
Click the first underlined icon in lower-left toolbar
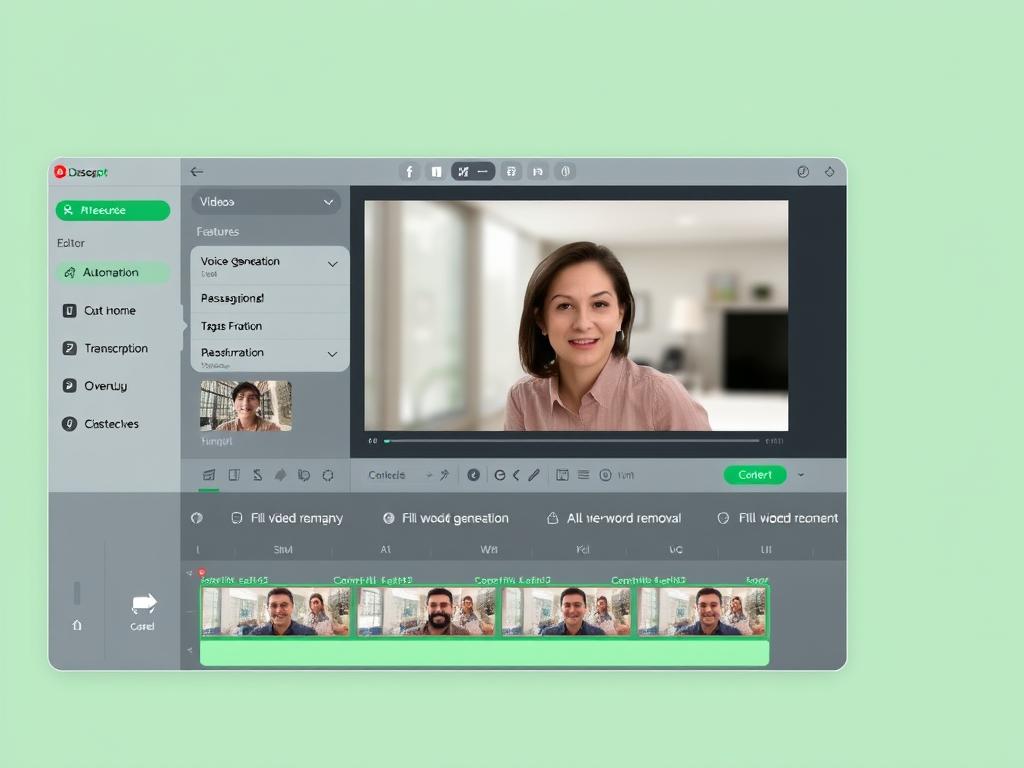(209, 475)
